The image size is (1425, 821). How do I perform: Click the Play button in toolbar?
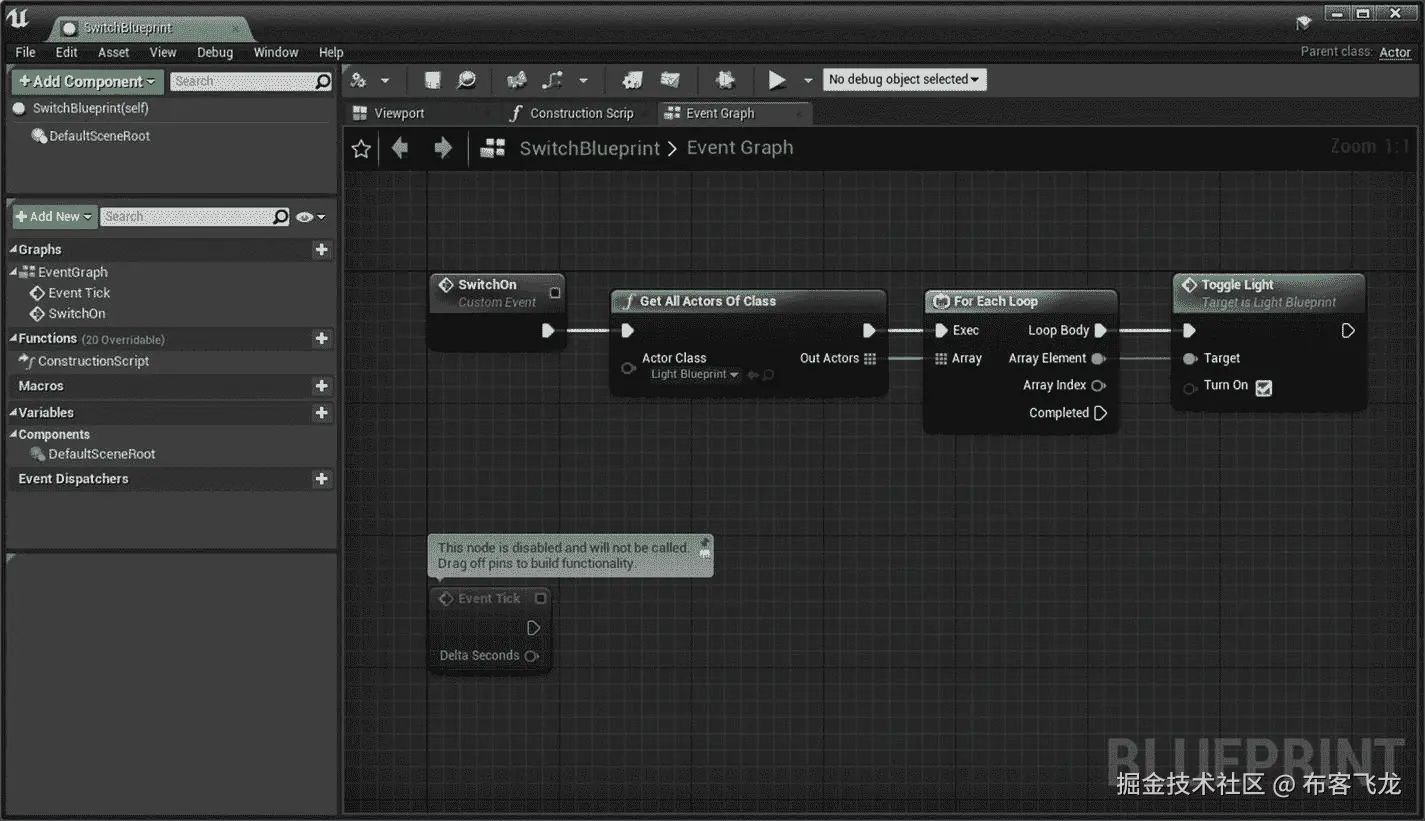click(777, 80)
